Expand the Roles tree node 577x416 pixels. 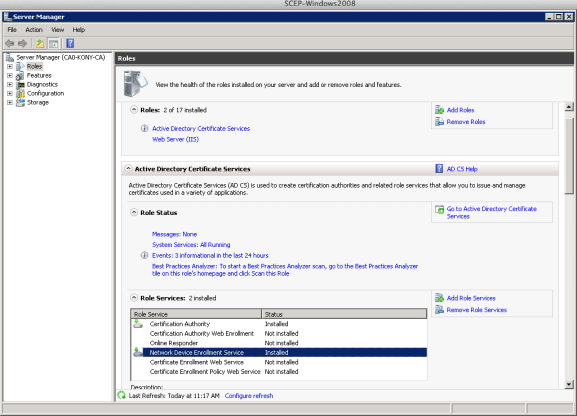(10, 67)
